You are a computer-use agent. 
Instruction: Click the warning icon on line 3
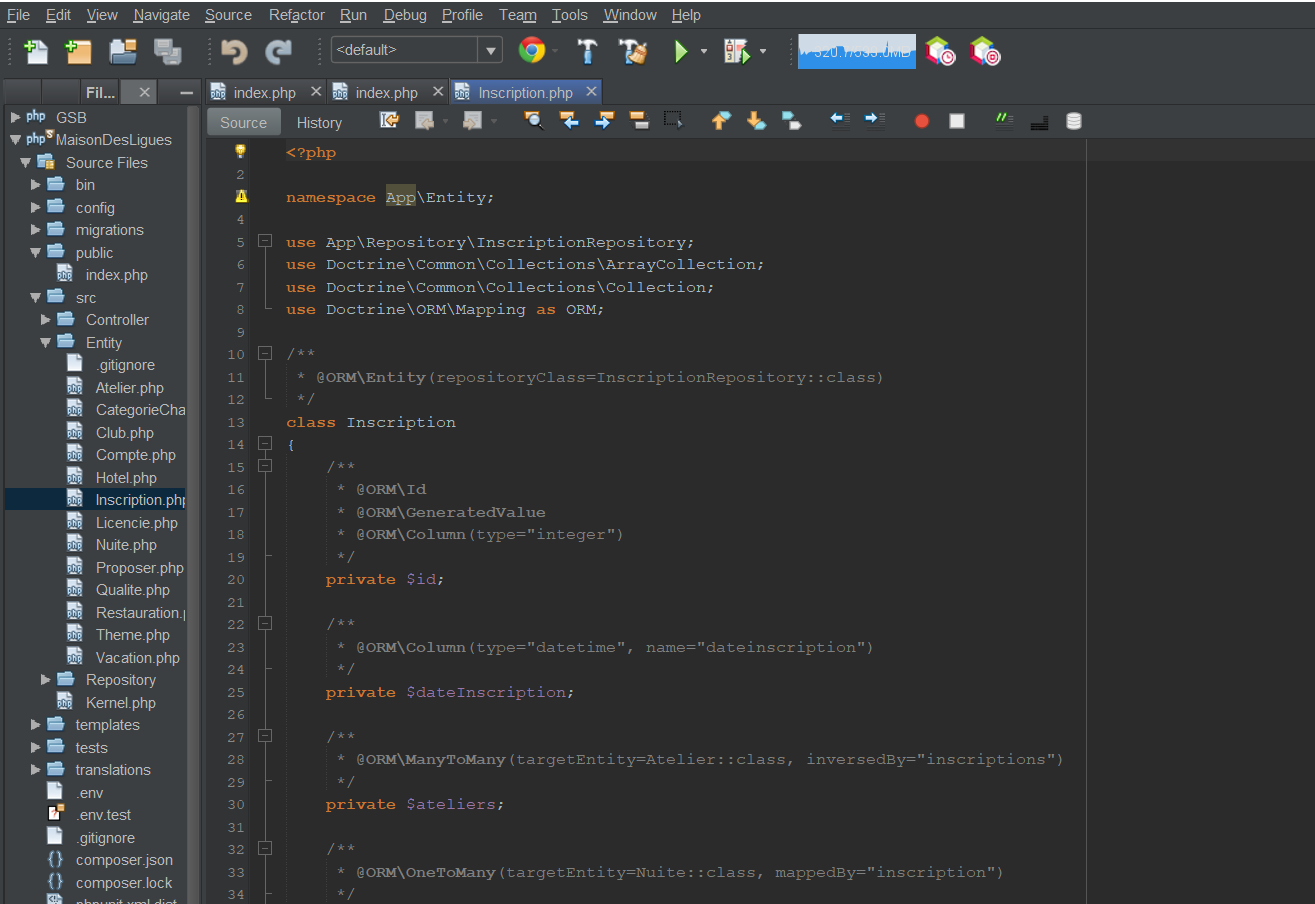coord(241,197)
